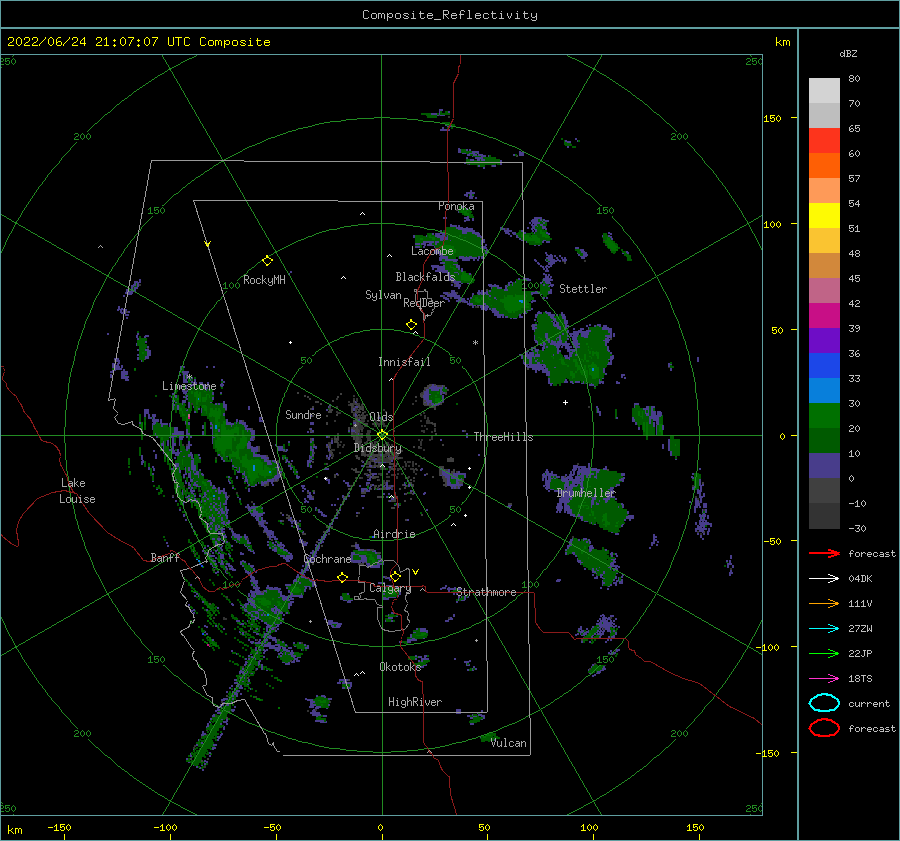Click the Innisfail city label
The image size is (900, 841).
(x=404, y=362)
